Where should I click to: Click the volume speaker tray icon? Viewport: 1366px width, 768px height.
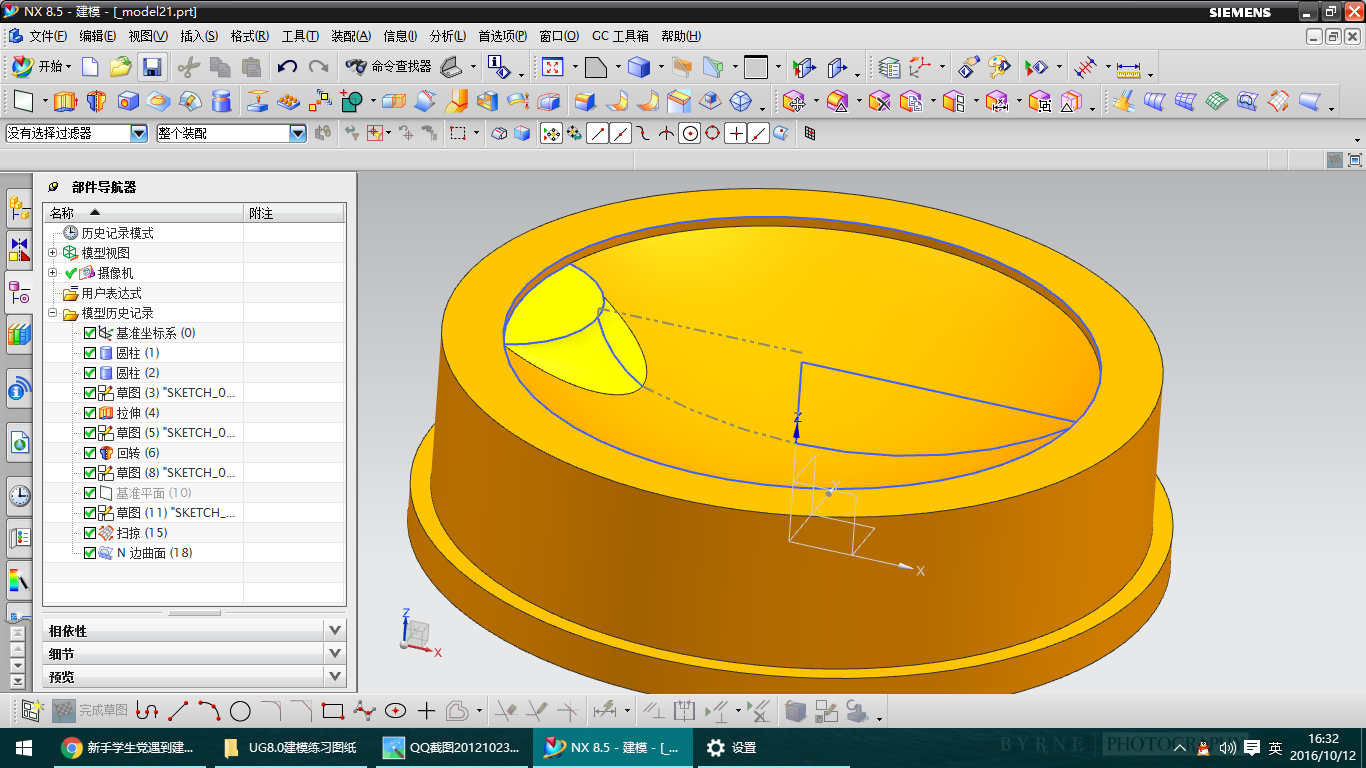pyautogui.click(x=1228, y=747)
